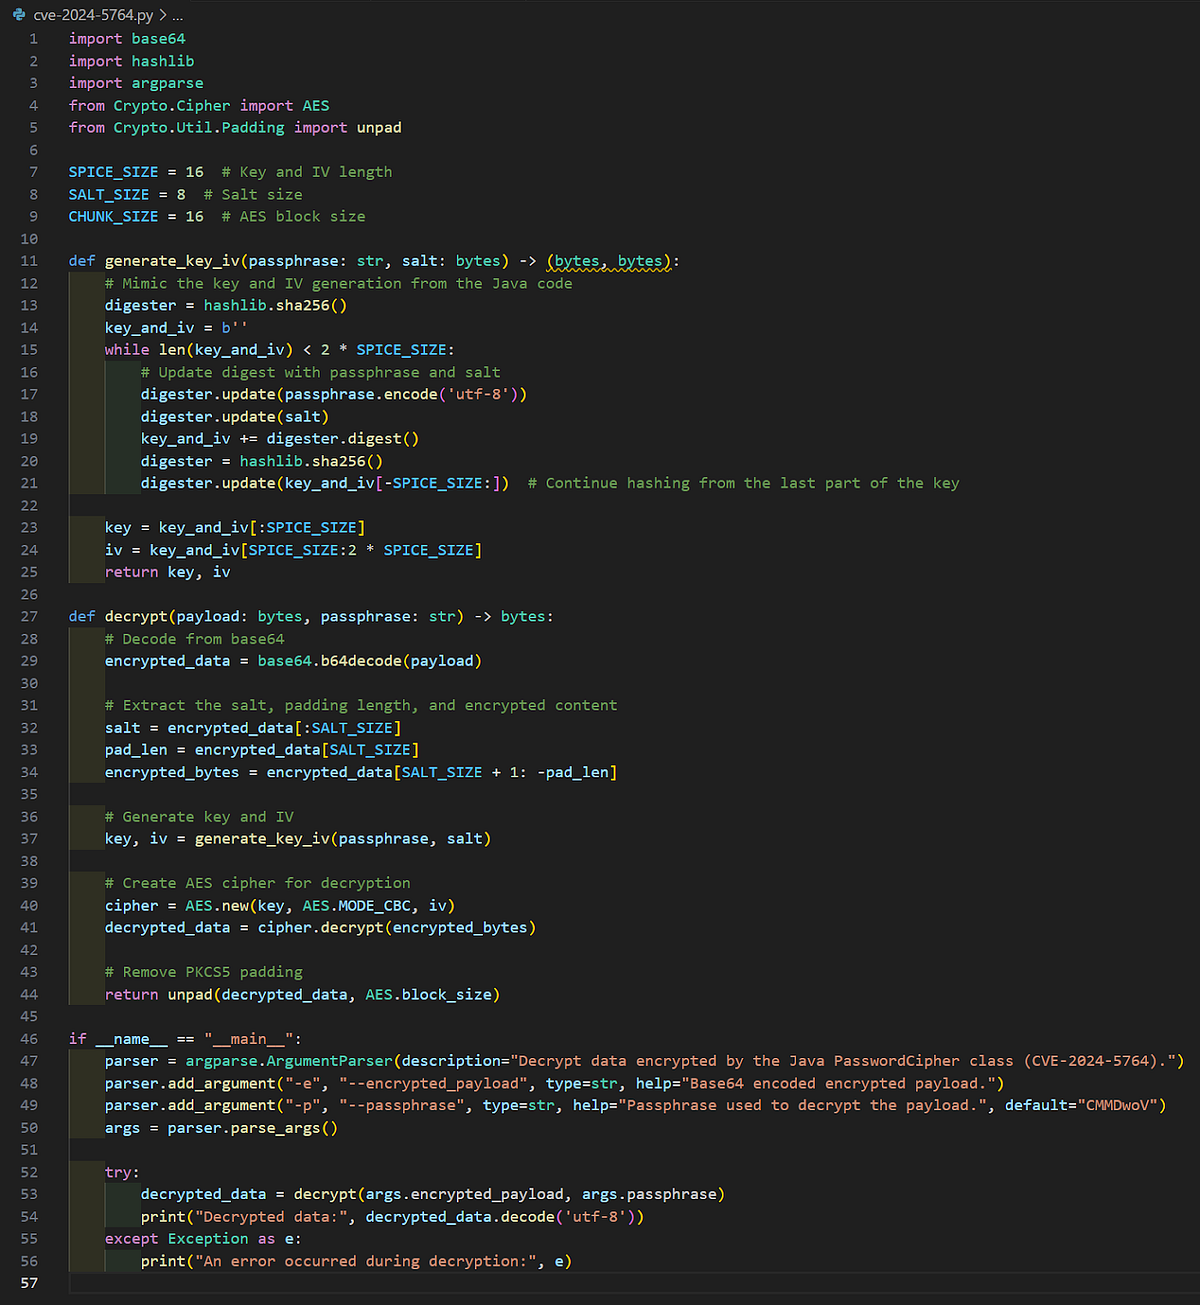
Task: Click the '--encrypted_payload' argument string
Action: (433, 1084)
